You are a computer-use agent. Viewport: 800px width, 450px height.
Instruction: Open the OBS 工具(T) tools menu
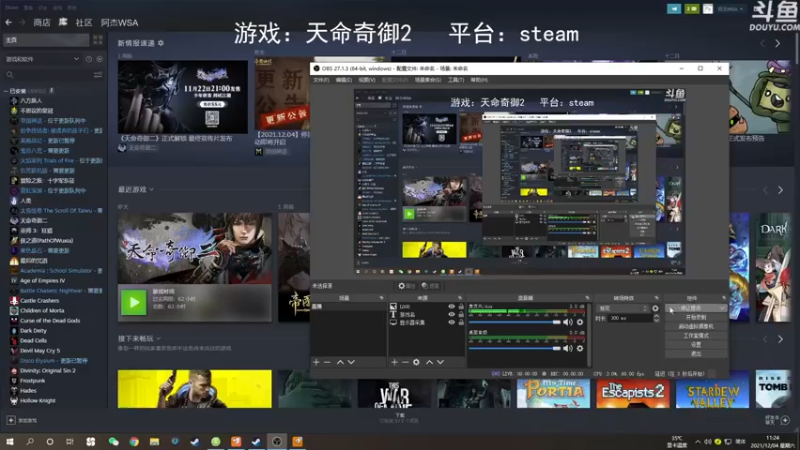[x=456, y=80]
